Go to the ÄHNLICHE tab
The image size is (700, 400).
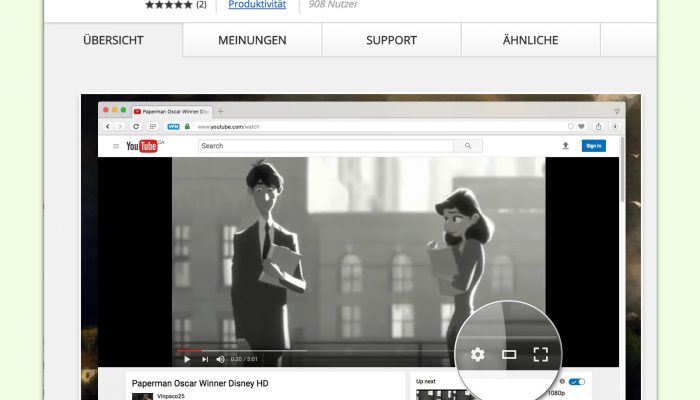coord(530,40)
